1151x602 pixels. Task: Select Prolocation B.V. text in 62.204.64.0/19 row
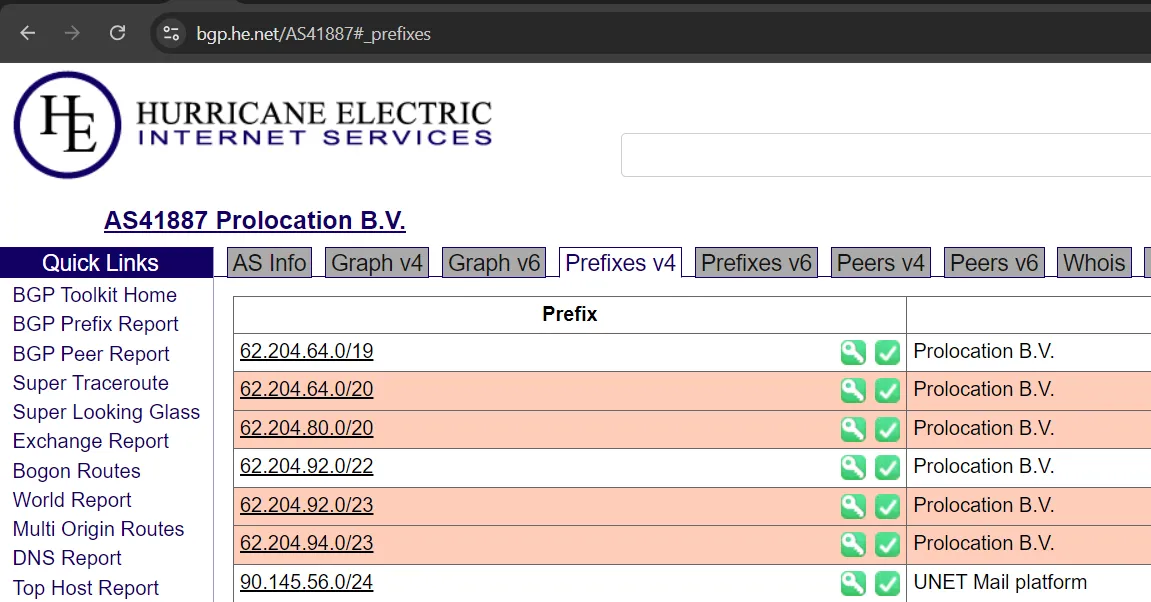(984, 351)
